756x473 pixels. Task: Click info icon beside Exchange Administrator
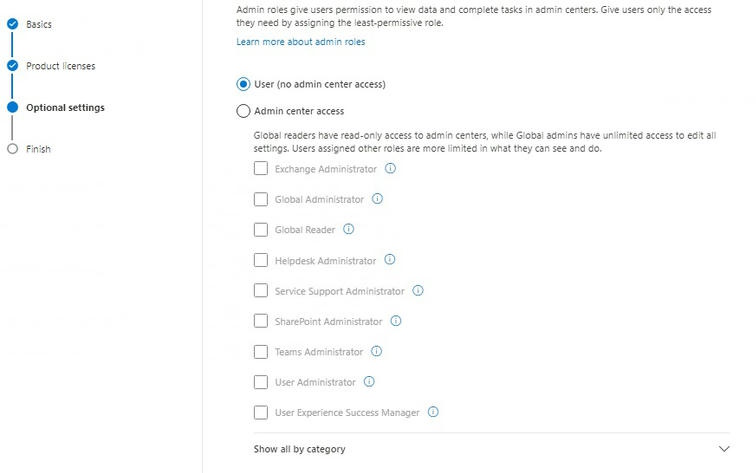(390, 169)
